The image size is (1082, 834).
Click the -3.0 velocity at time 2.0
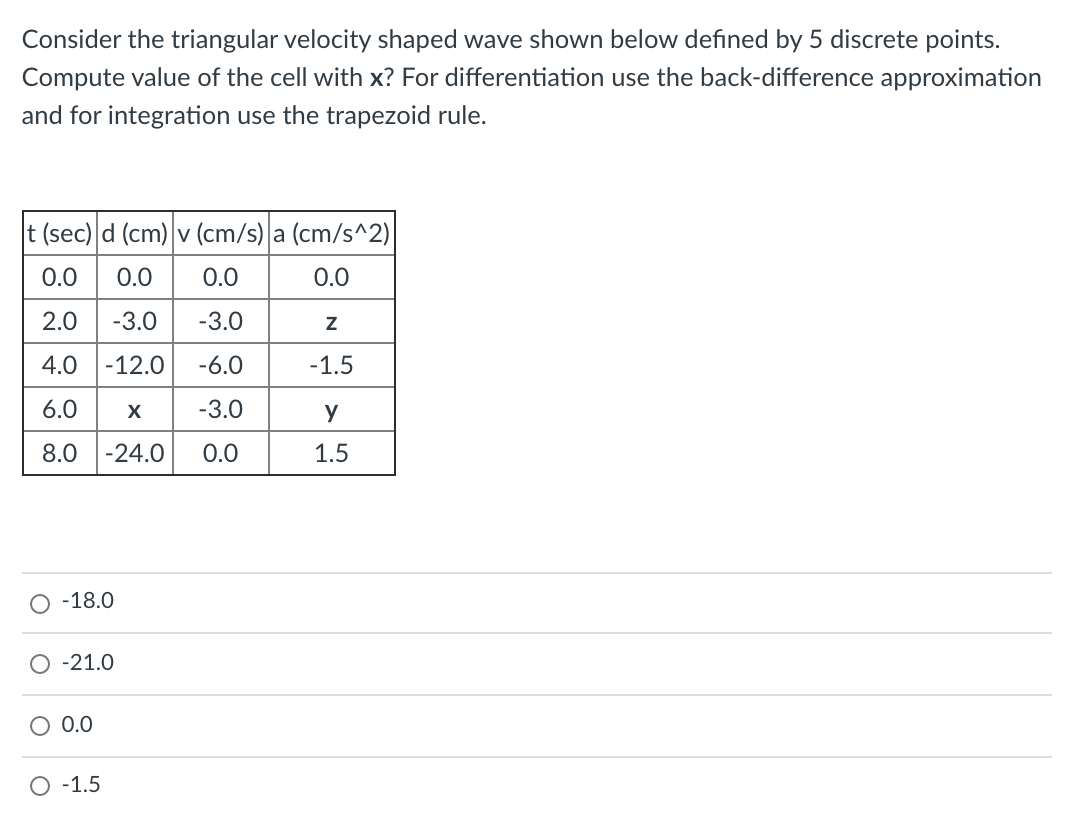click(220, 321)
